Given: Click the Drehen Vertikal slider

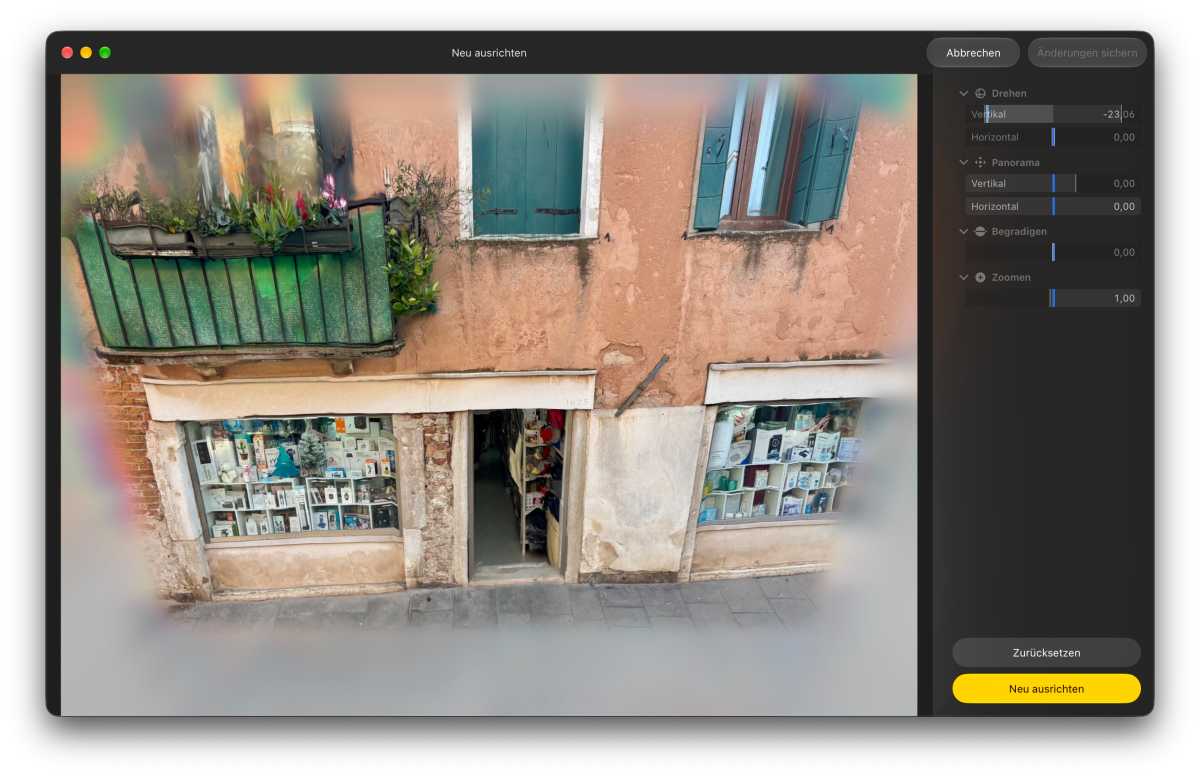Looking at the screenshot, I should [1053, 114].
